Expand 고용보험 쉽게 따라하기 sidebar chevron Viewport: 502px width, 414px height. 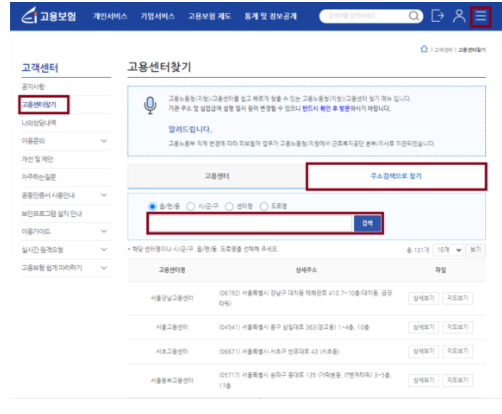104,268
